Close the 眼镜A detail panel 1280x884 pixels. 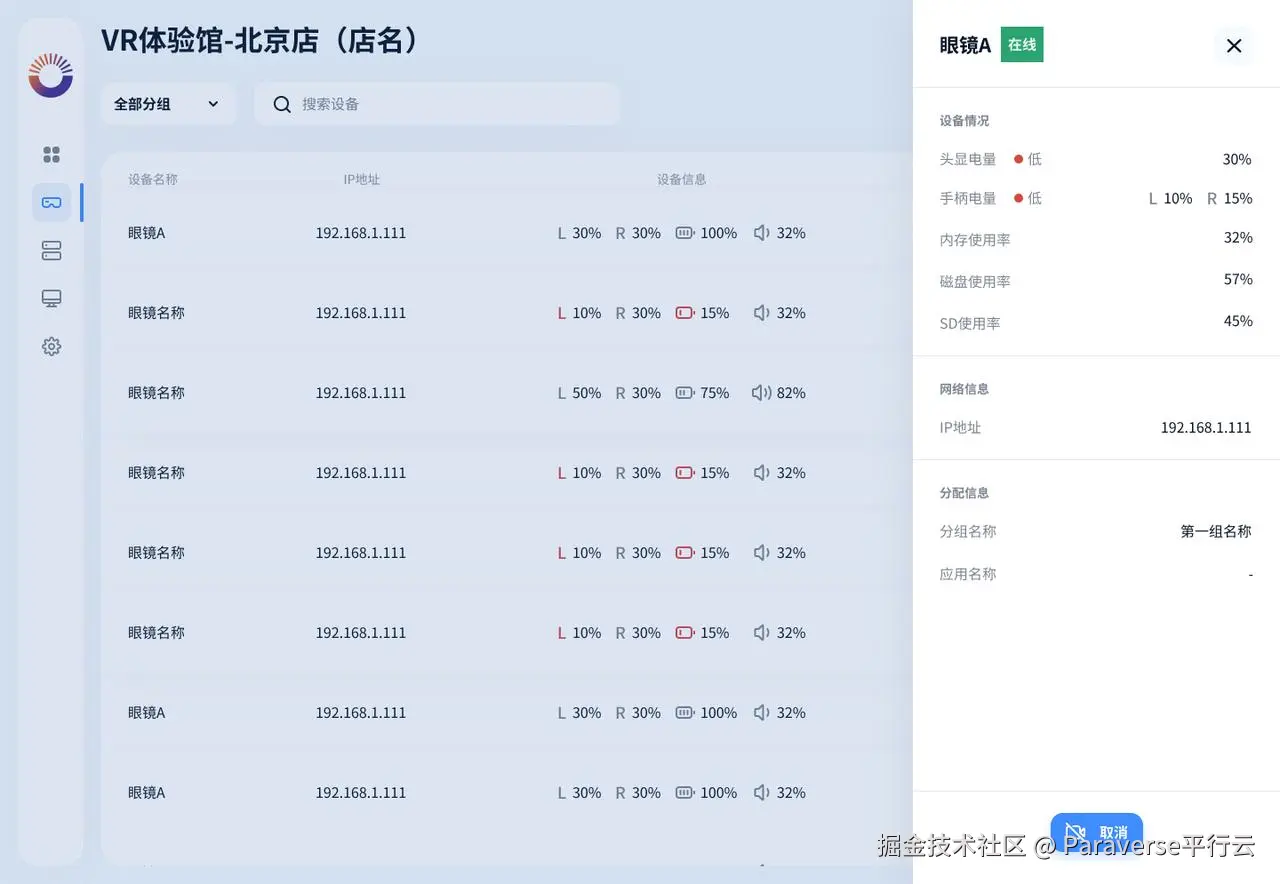1233,46
